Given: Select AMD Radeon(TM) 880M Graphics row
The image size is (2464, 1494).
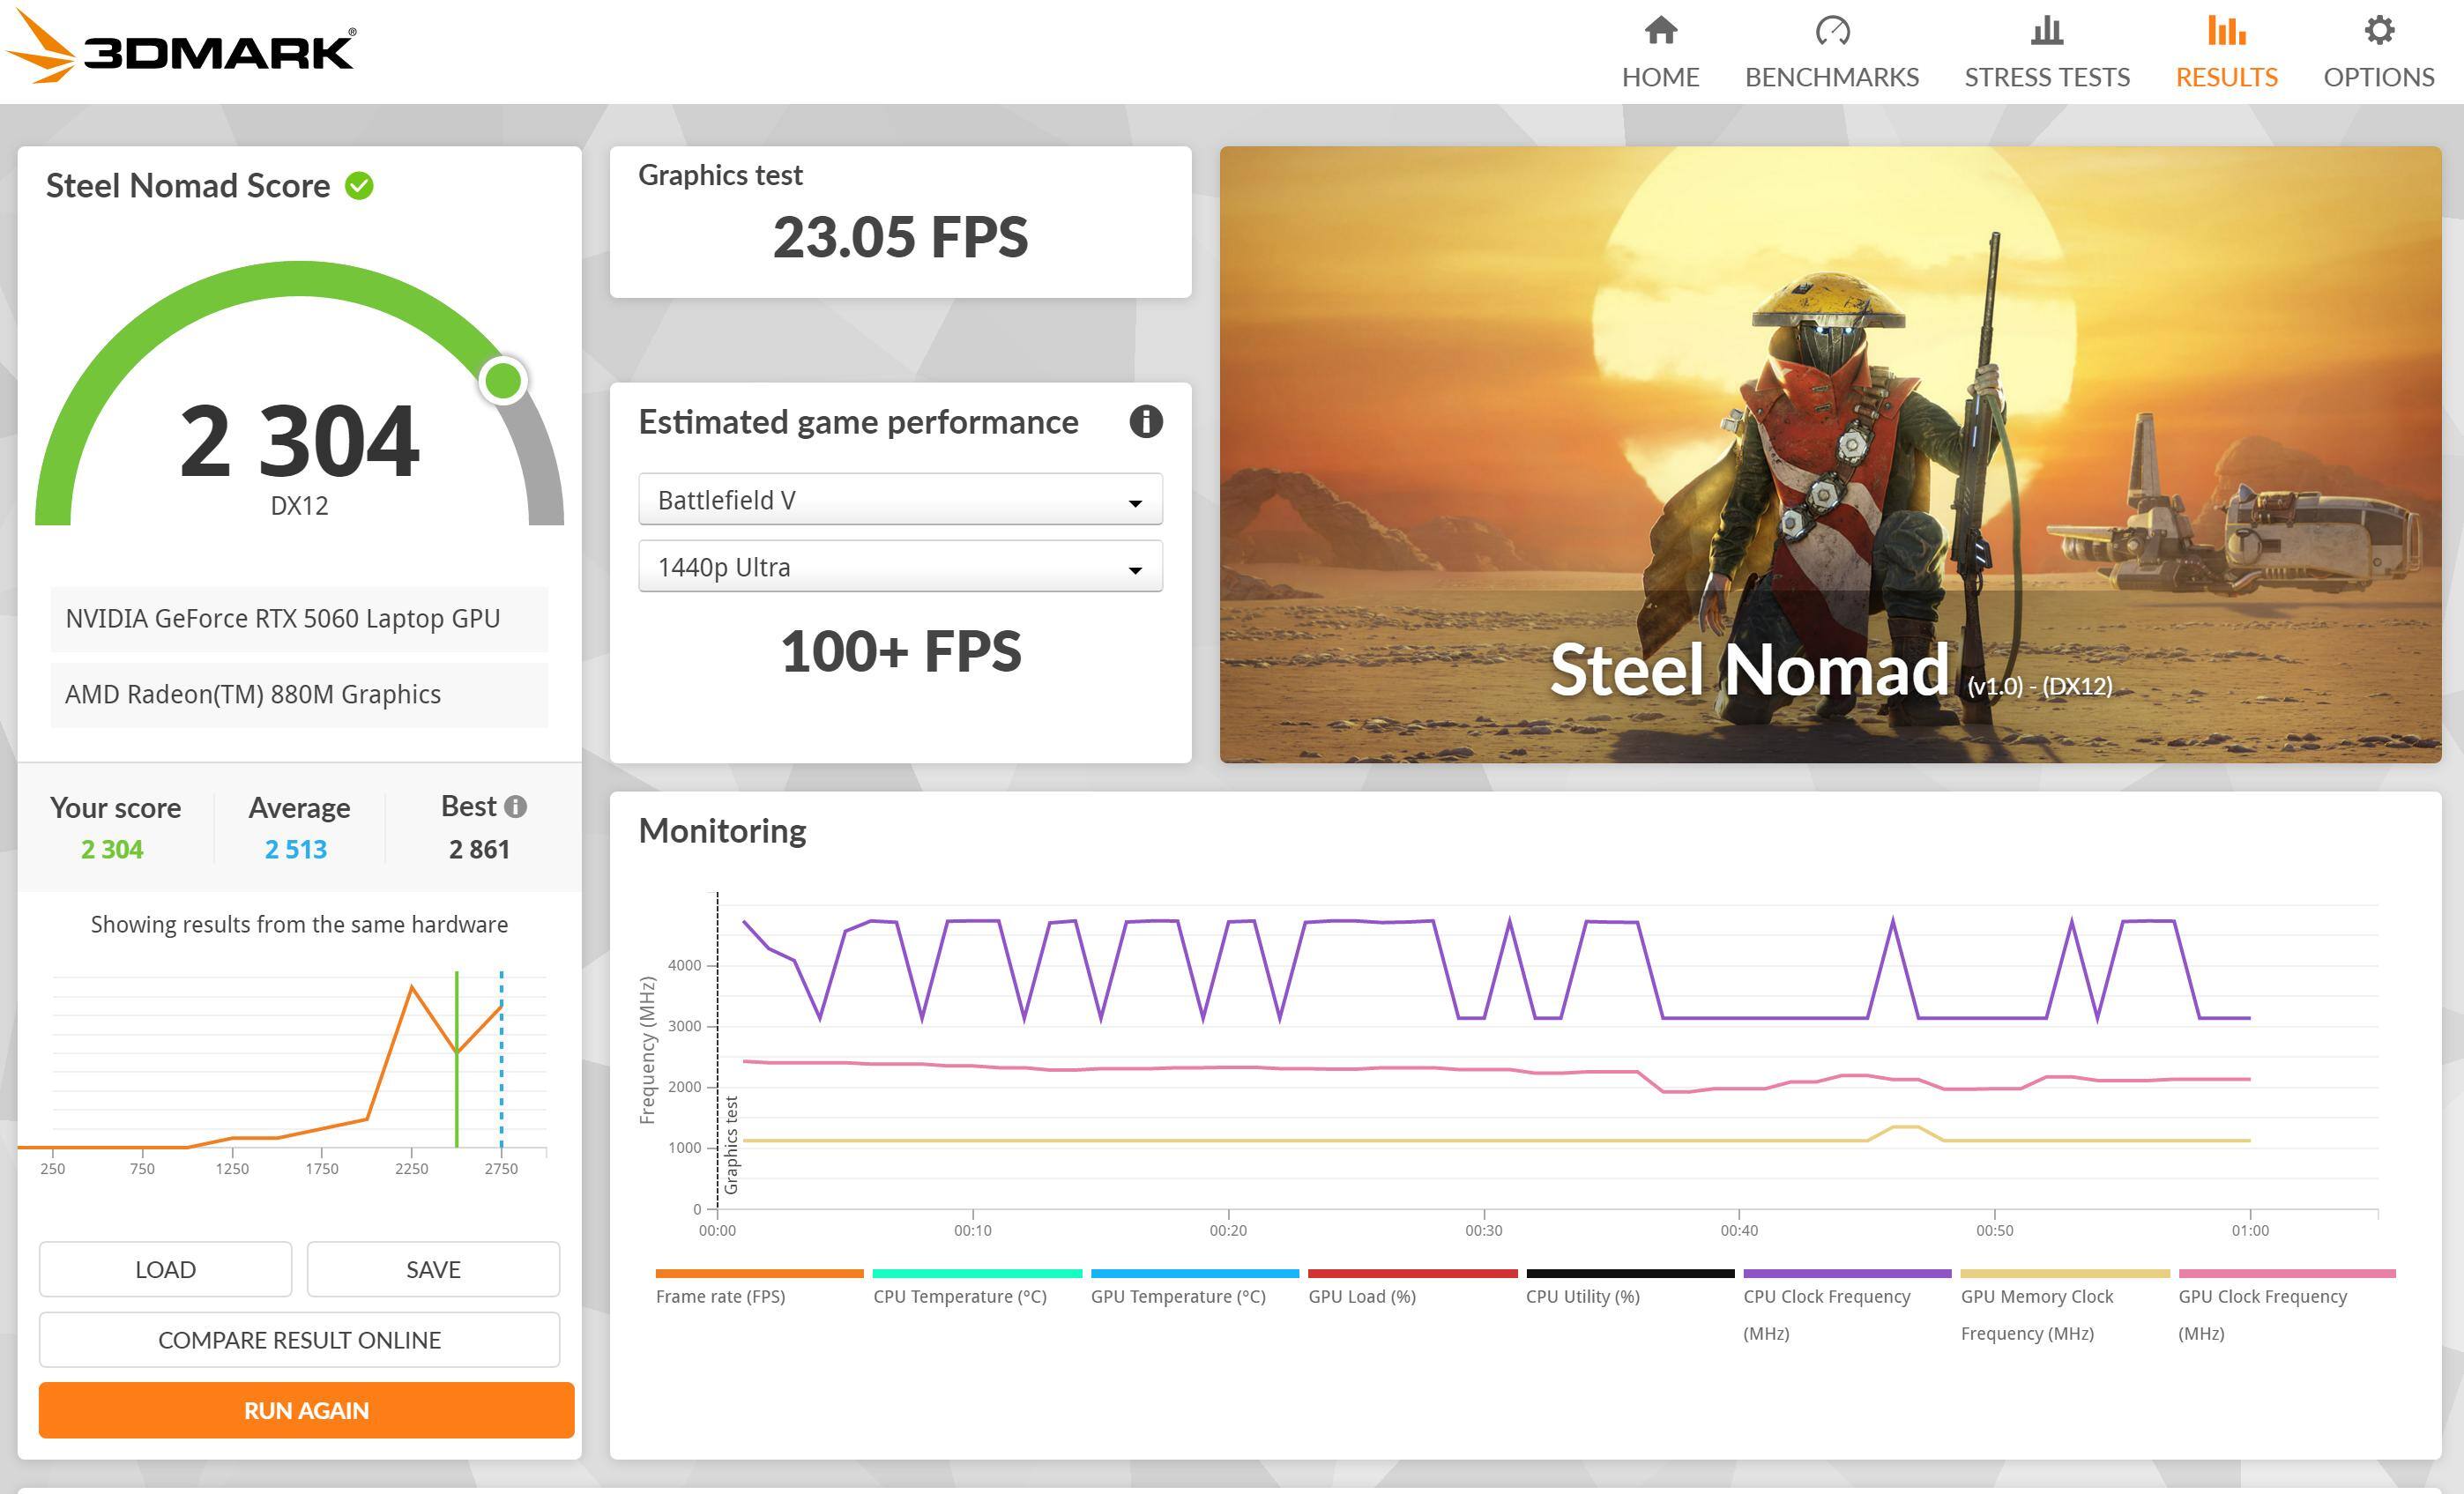Looking at the screenshot, I should [299, 695].
